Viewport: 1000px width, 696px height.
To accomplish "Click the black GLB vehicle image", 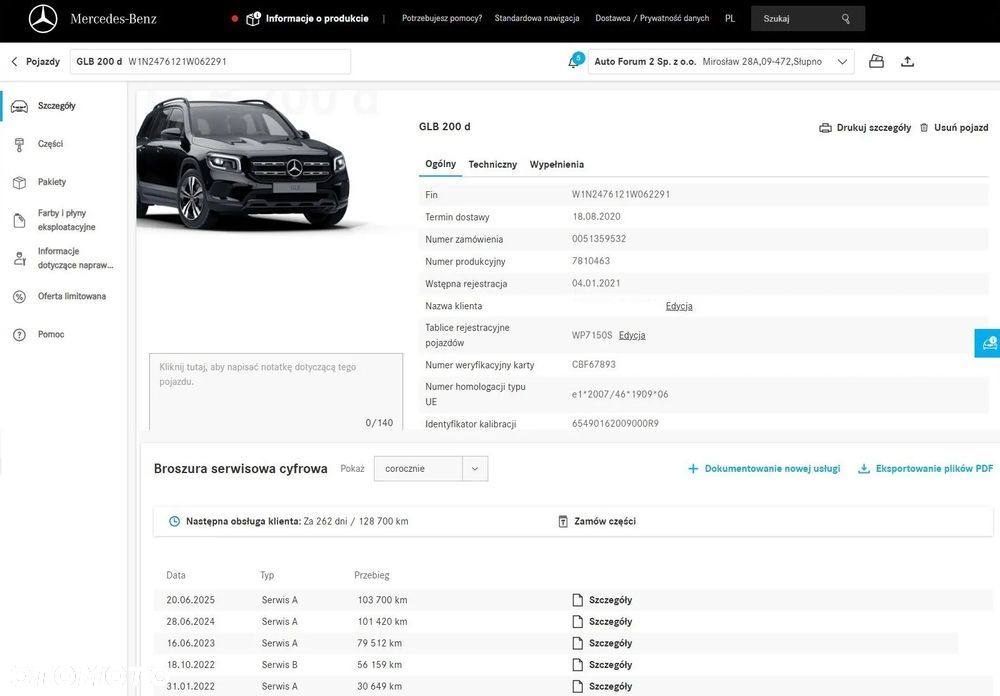I will pyautogui.click(x=244, y=165).
